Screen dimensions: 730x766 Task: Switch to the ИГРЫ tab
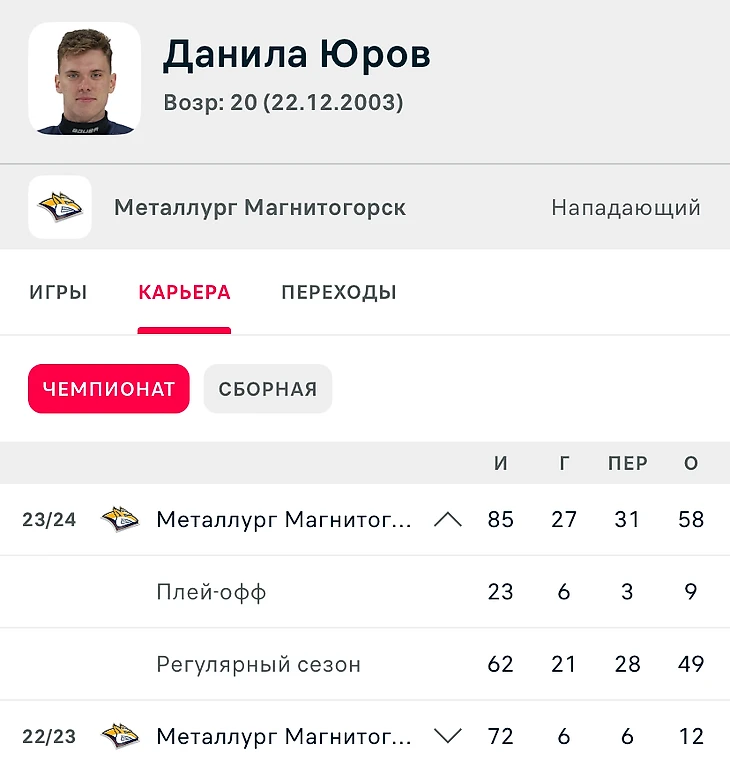point(58,293)
